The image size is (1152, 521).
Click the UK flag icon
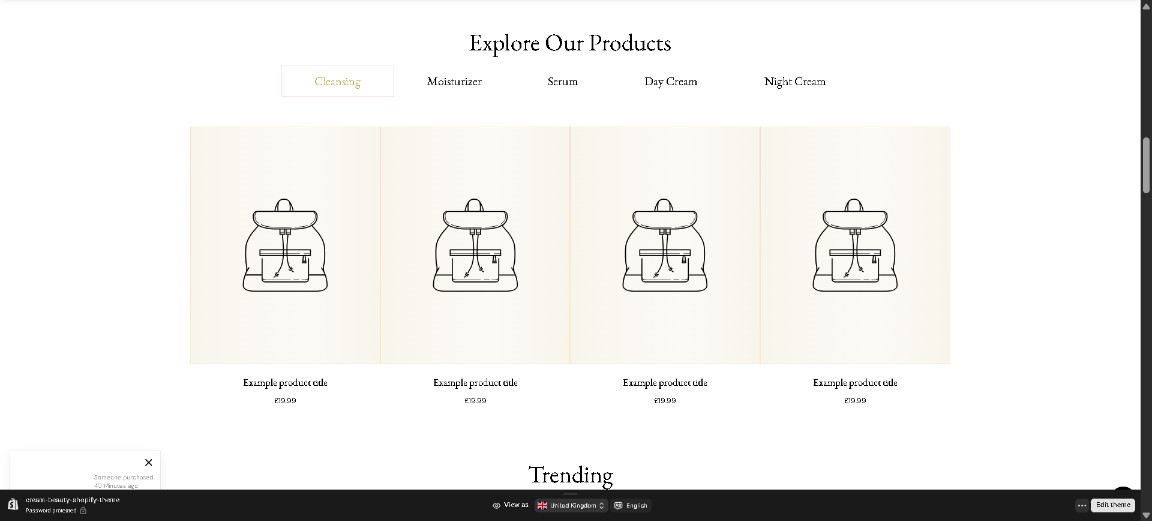pyautogui.click(x=542, y=506)
